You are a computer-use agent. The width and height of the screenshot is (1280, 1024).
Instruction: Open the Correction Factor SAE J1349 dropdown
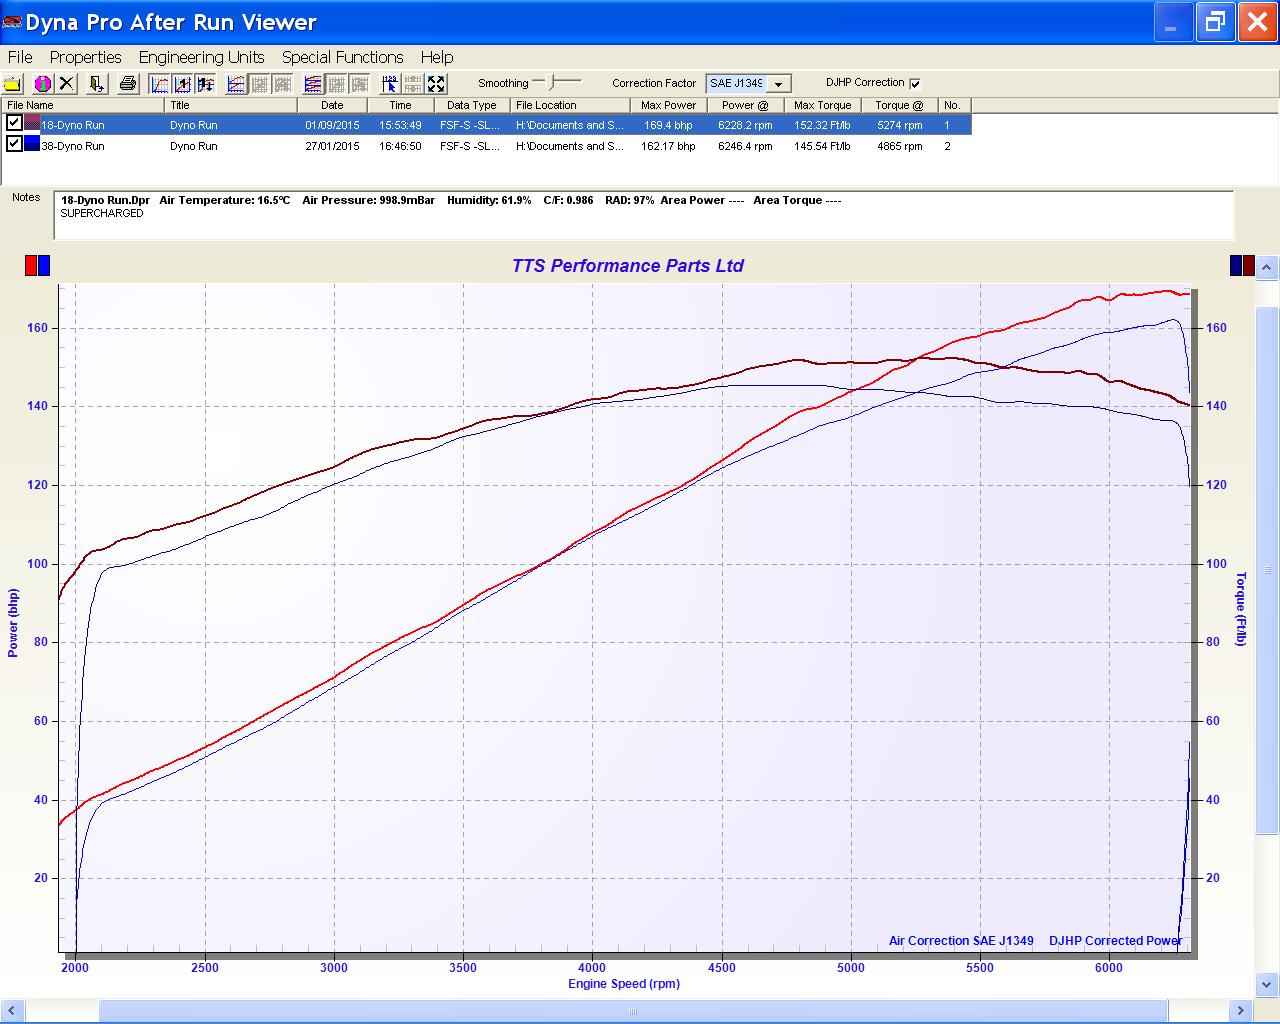(x=778, y=84)
